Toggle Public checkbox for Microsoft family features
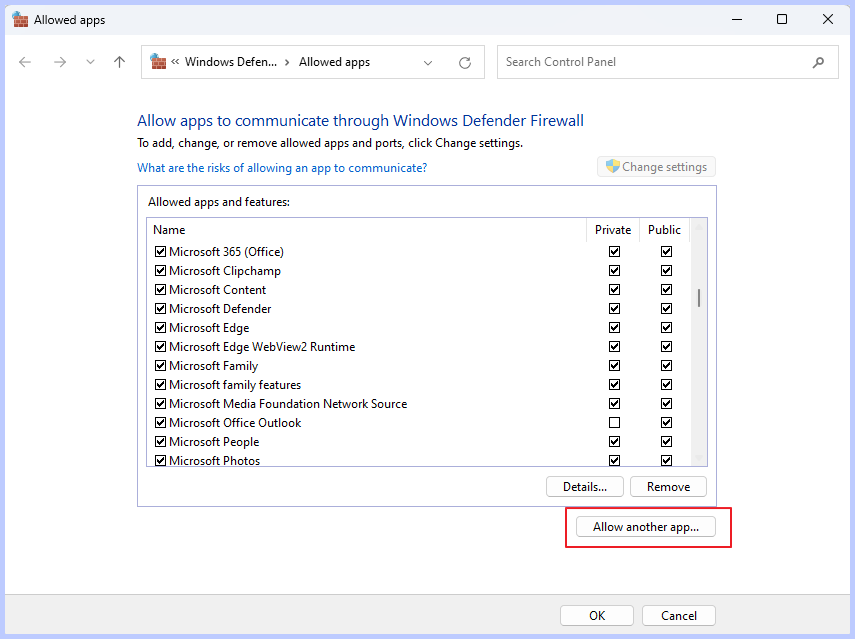This screenshot has height=639, width=855. [x=666, y=385]
